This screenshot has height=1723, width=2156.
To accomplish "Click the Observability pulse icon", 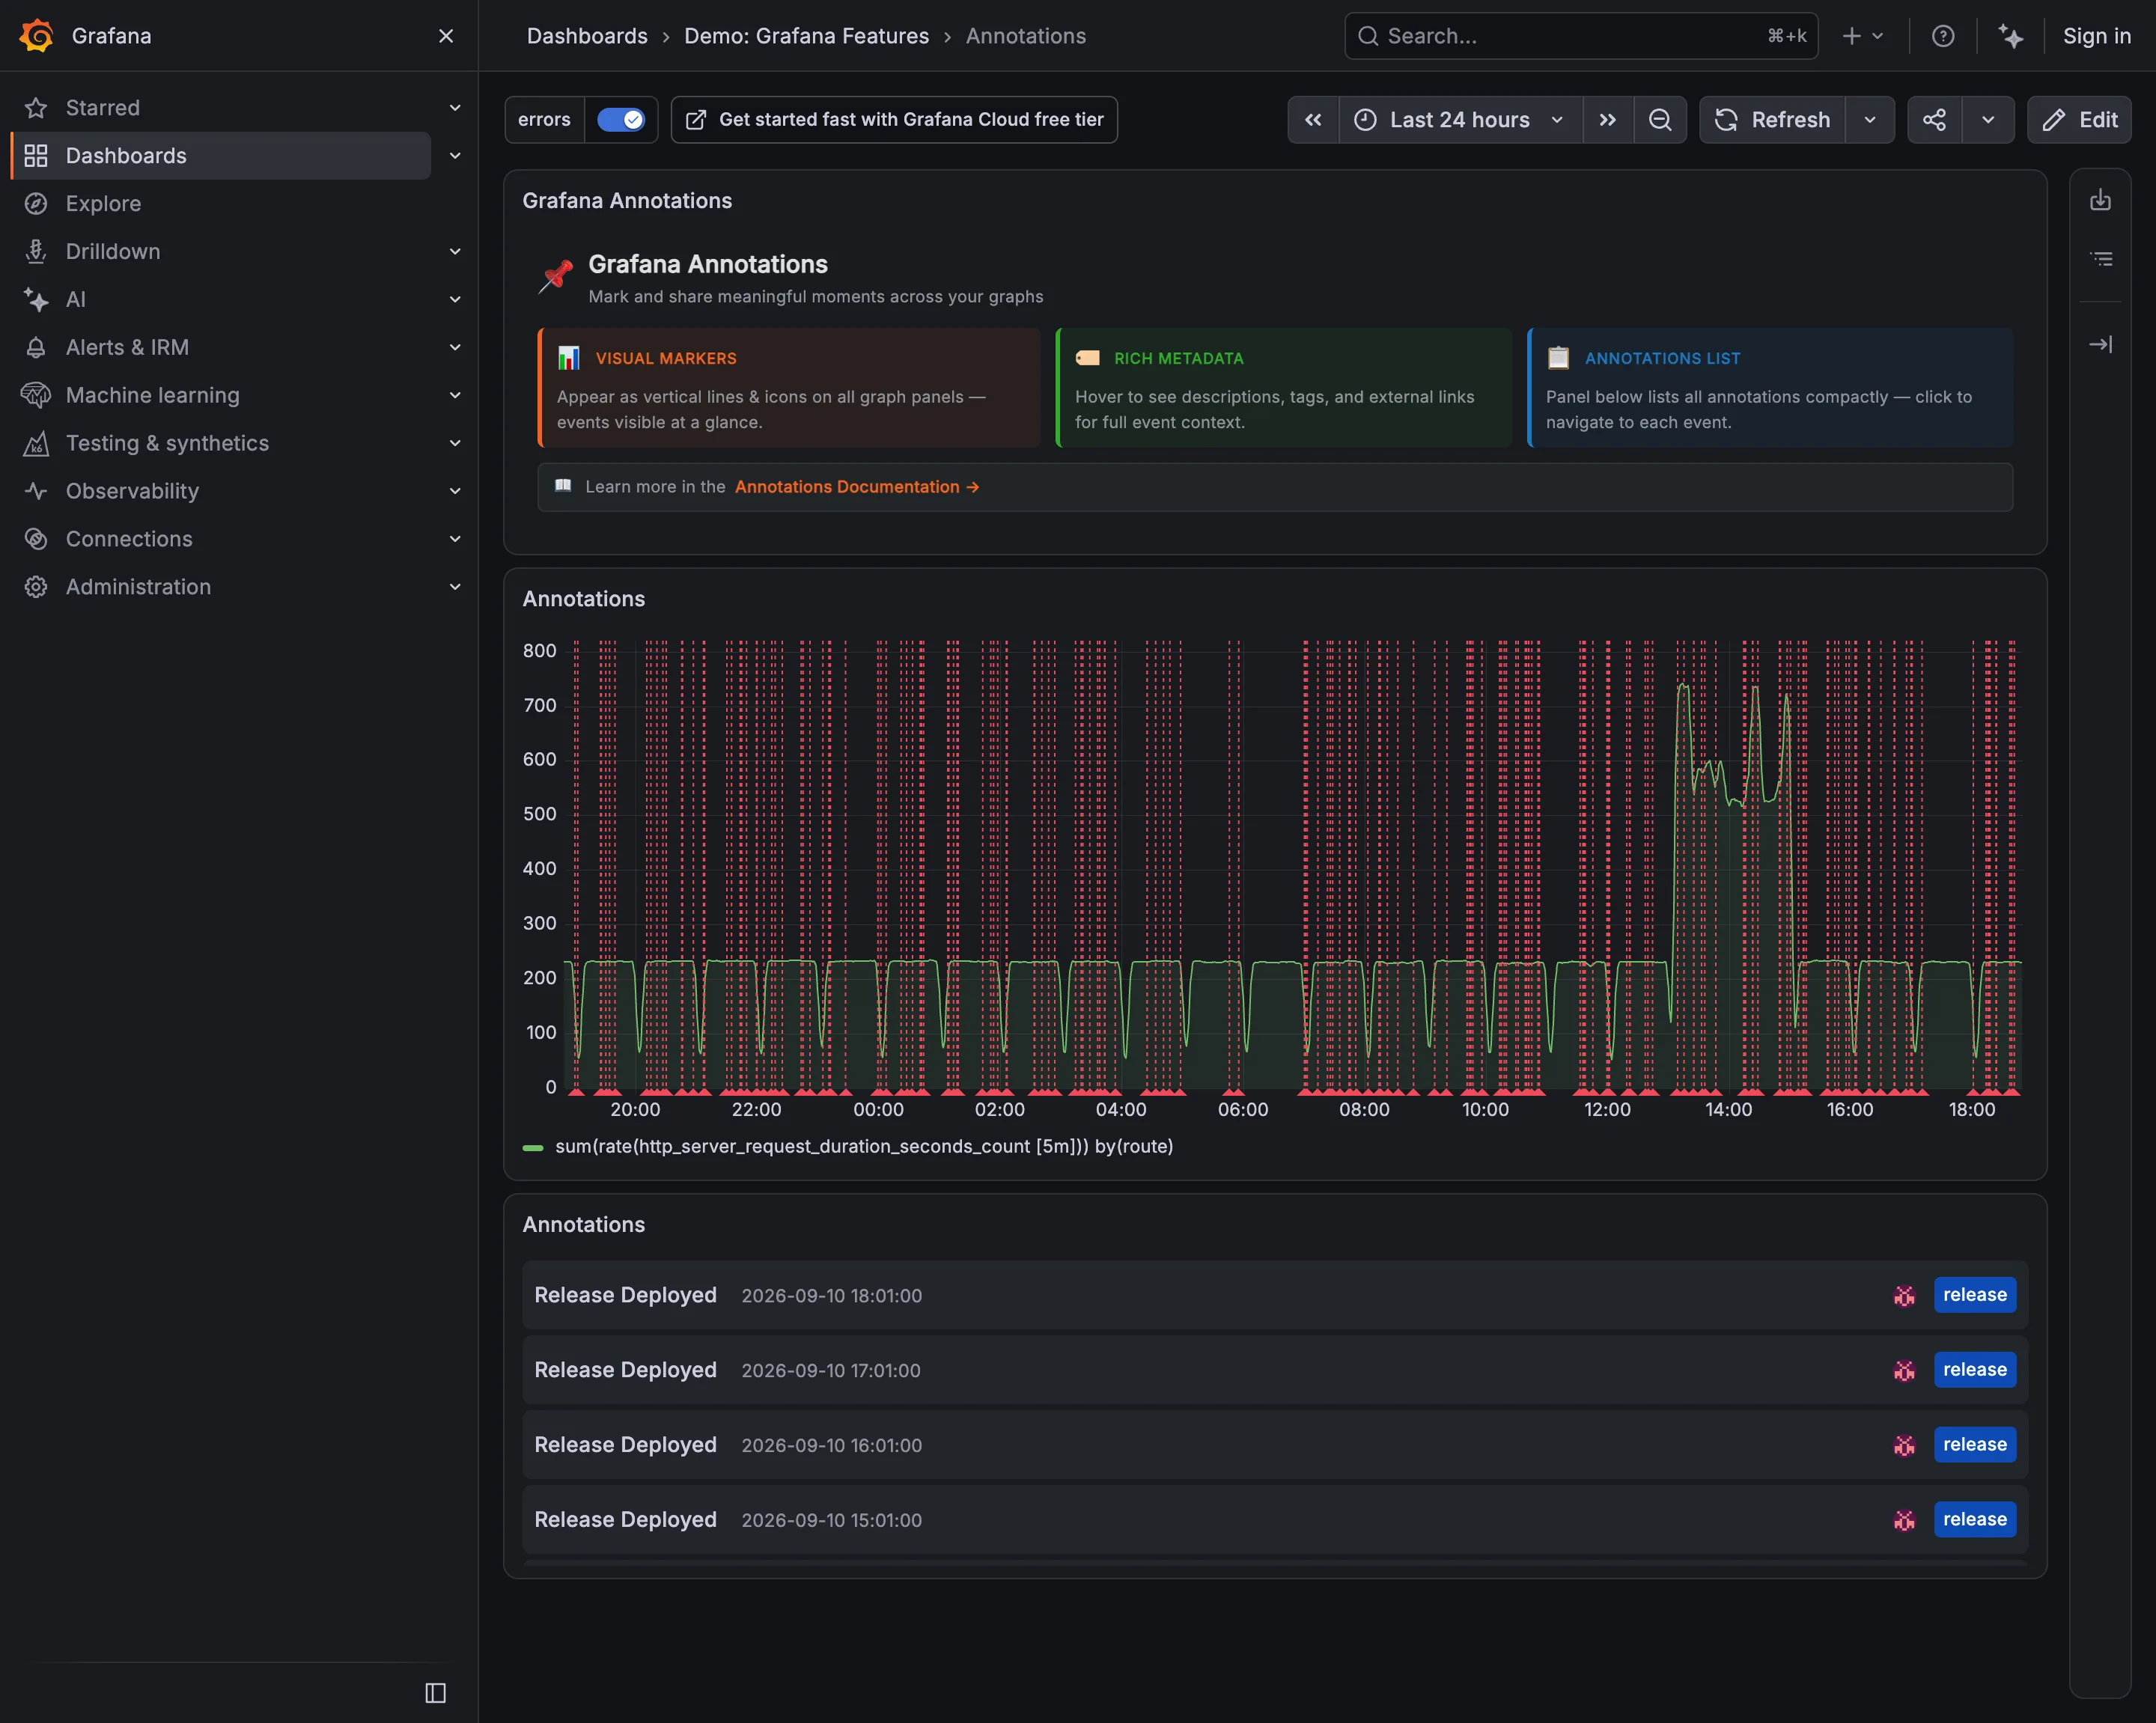I will pos(36,491).
